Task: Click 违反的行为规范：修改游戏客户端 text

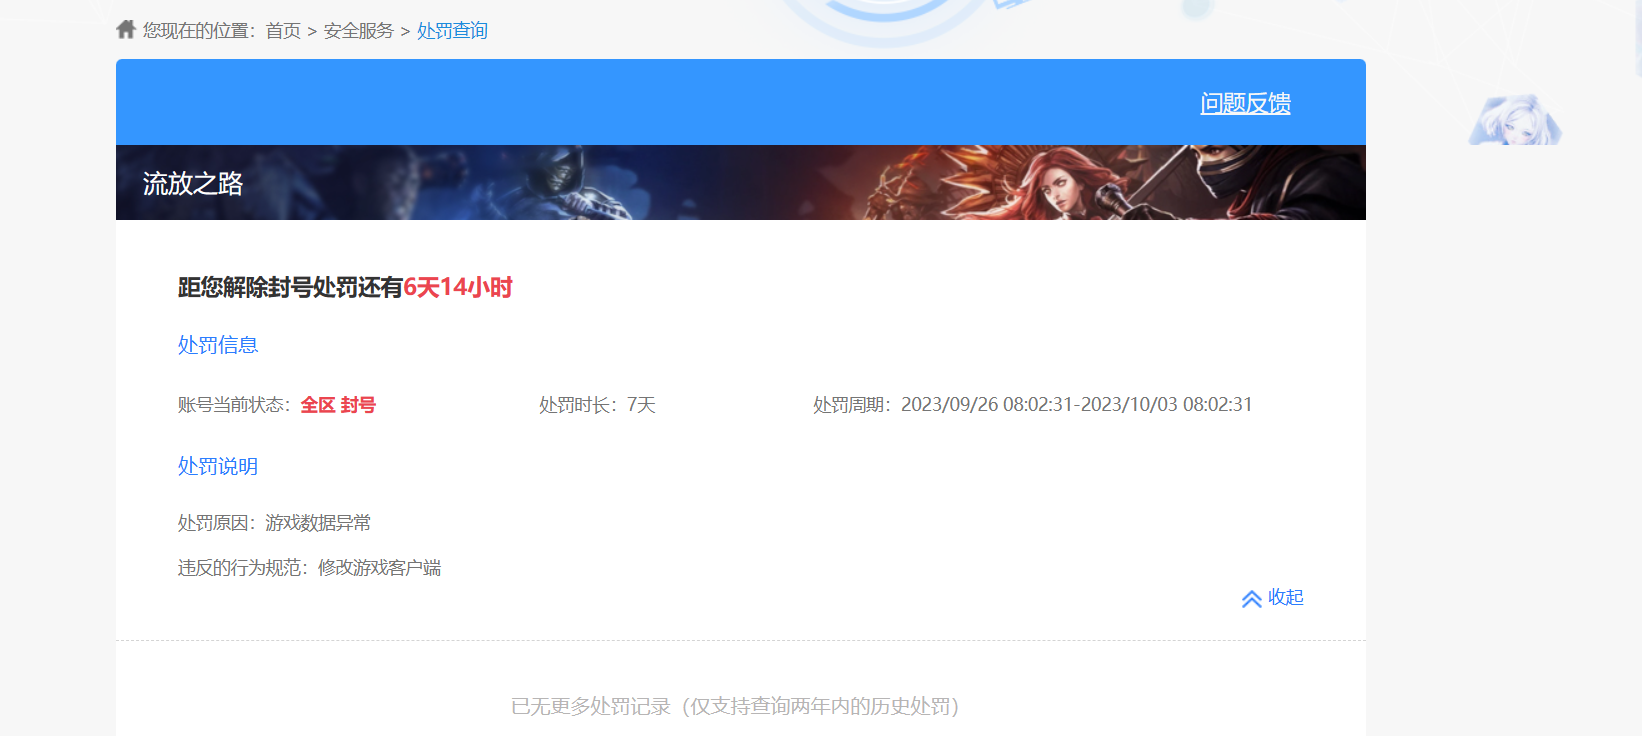Action: click(x=309, y=568)
